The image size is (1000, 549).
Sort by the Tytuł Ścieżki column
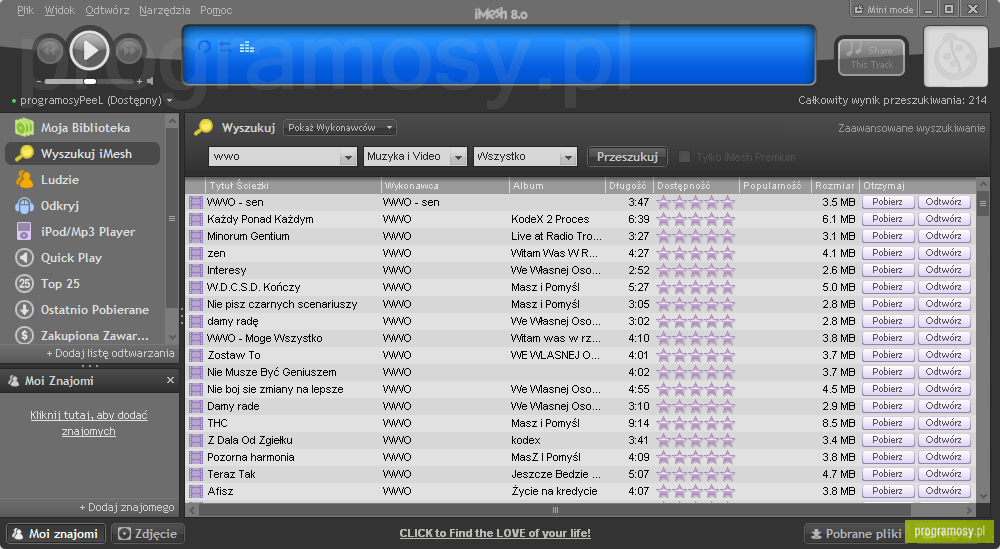tap(293, 186)
